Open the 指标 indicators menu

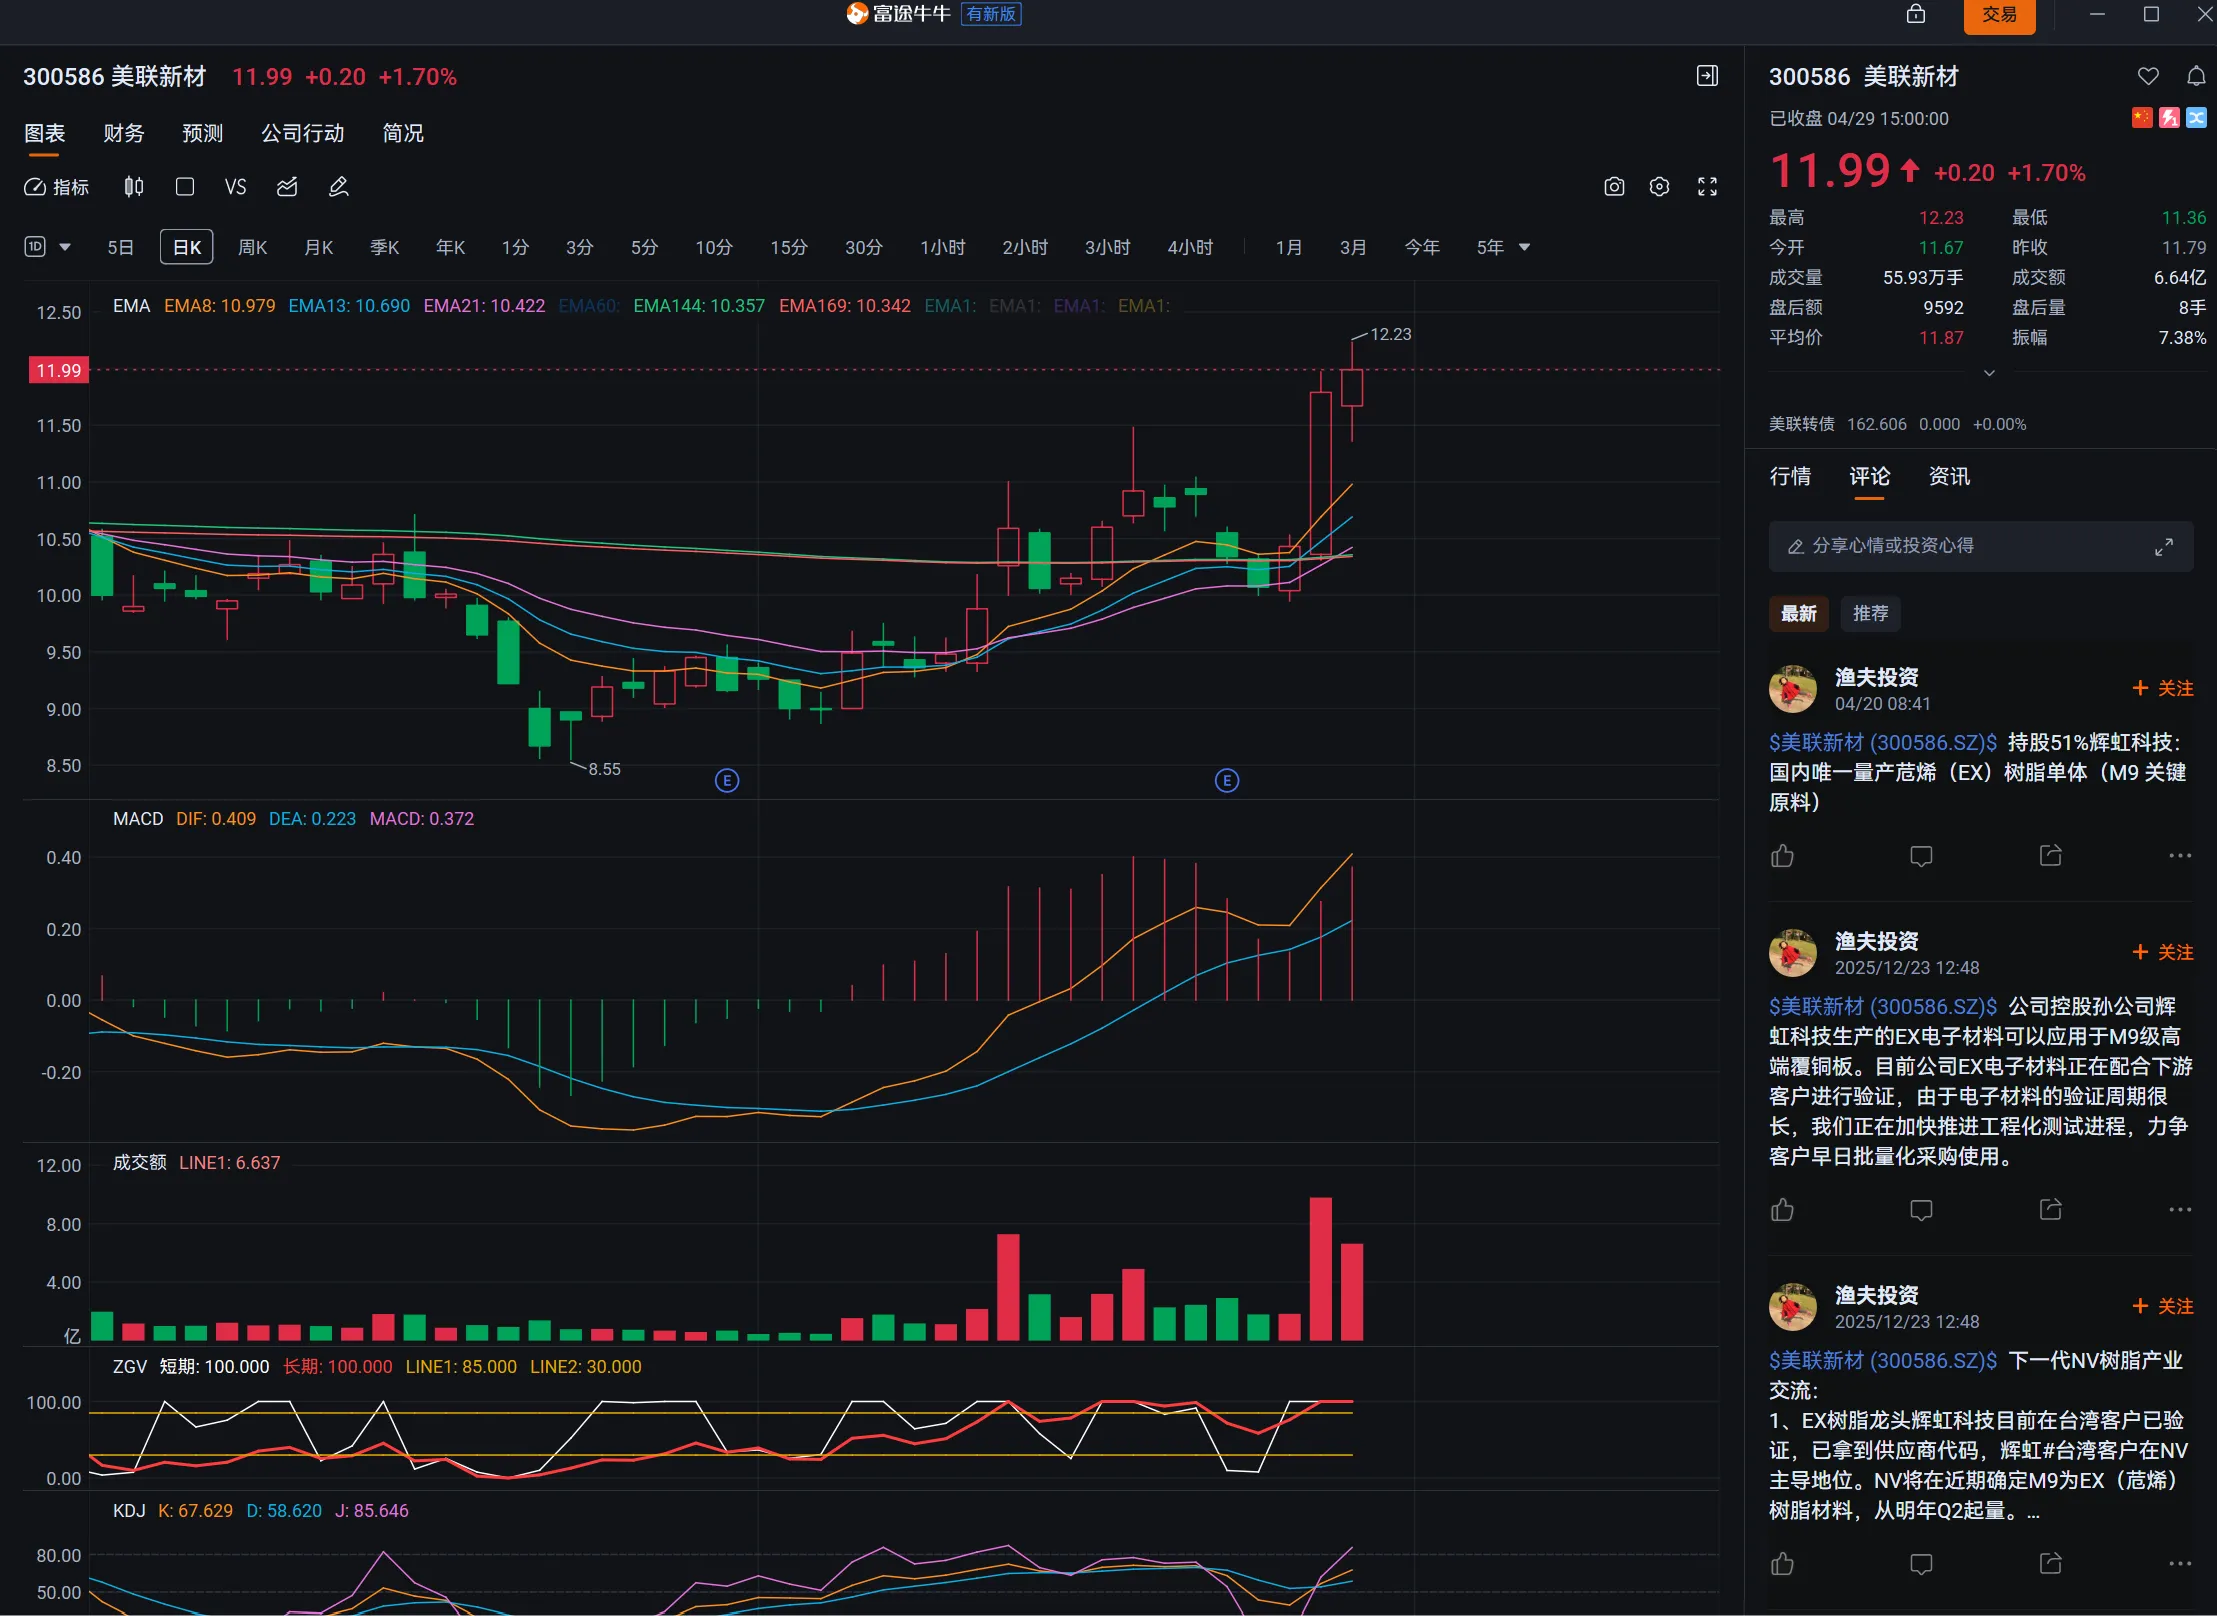click(57, 187)
